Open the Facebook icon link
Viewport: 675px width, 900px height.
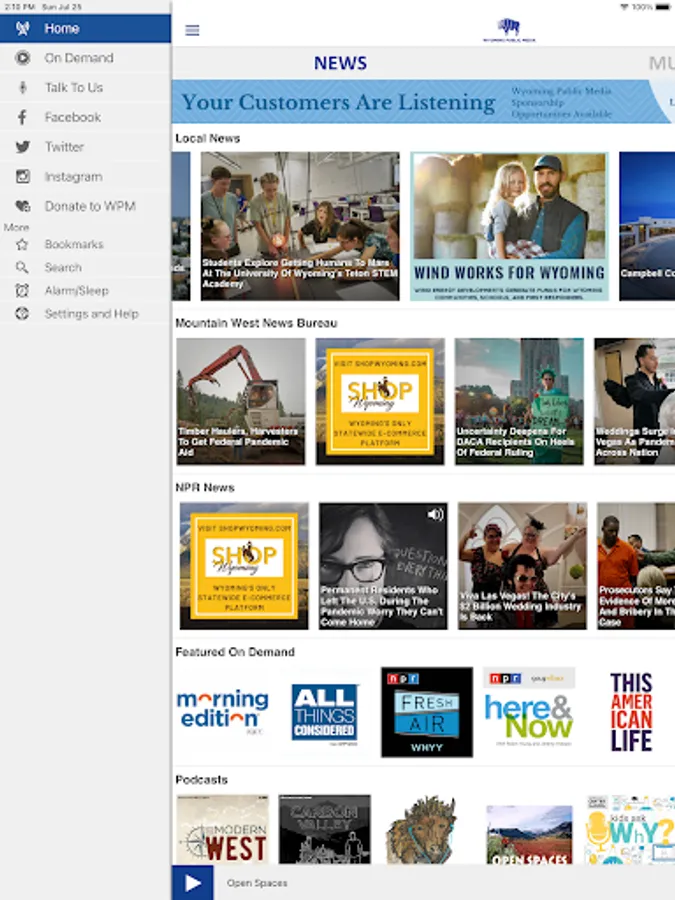(22, 117)
